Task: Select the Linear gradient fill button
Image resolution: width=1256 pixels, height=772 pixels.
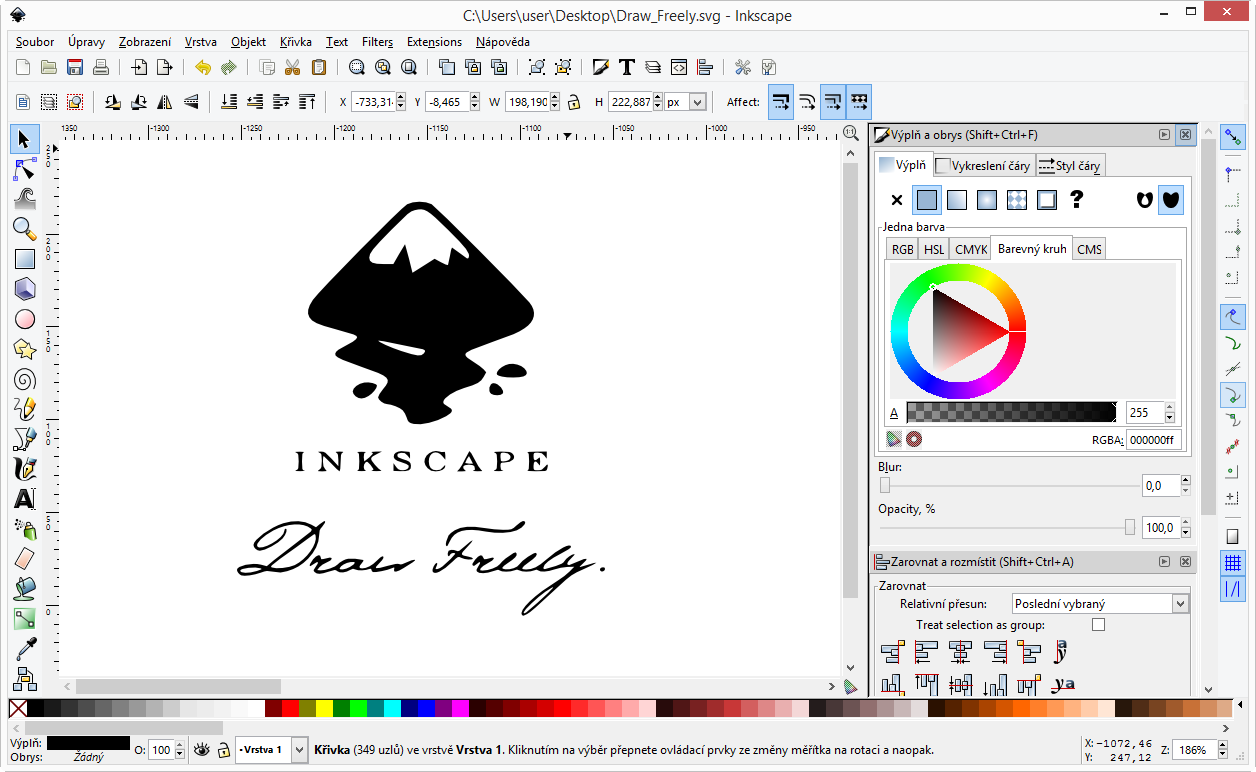Action: click(x=957, y=200)
